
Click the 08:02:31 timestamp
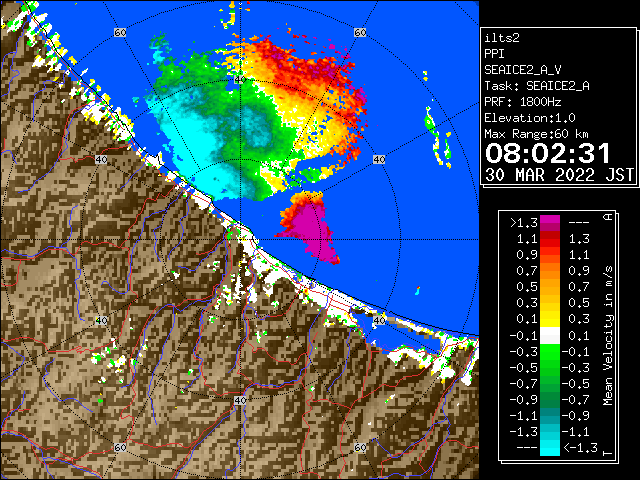(548, 153)
